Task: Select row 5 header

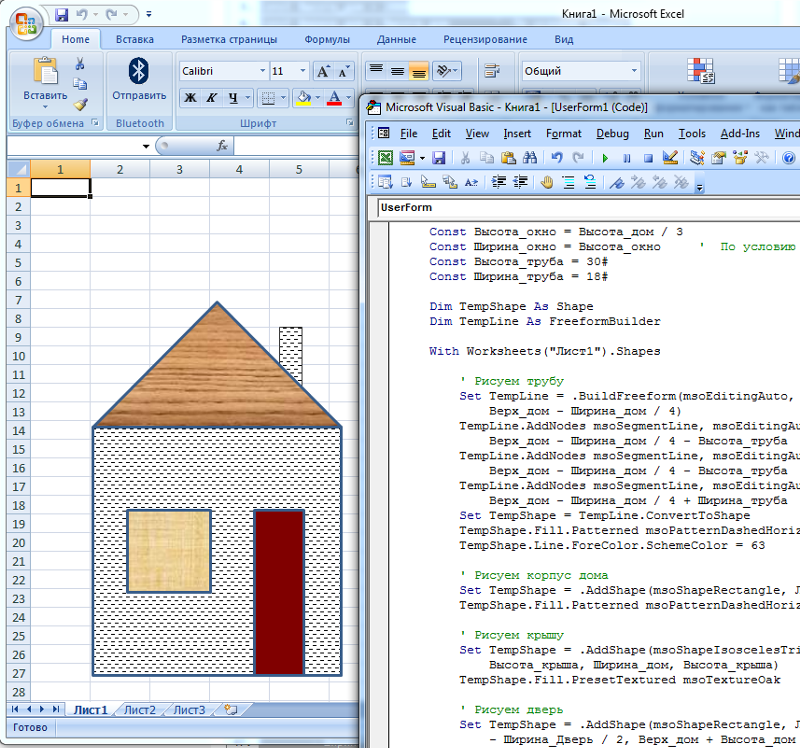Action: [x=18, y=263]
